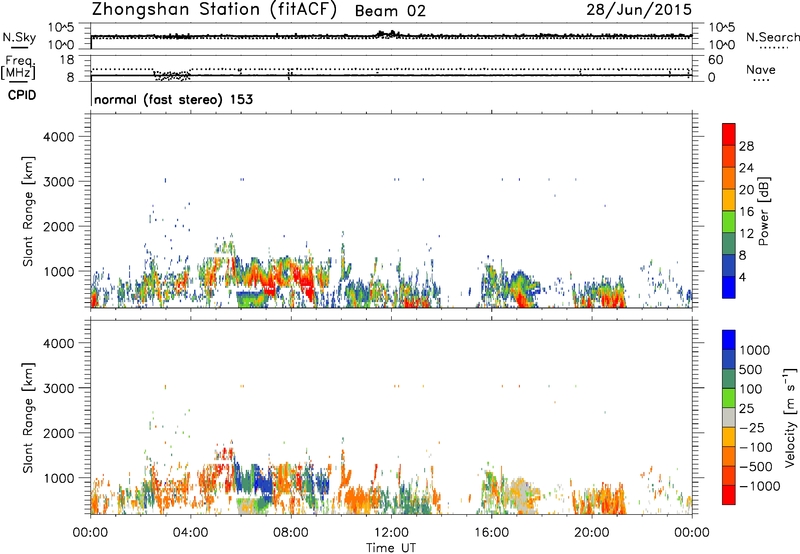Click the '08:00' time axis label
This screenshot has width=800, height=554.
point(290,533)
